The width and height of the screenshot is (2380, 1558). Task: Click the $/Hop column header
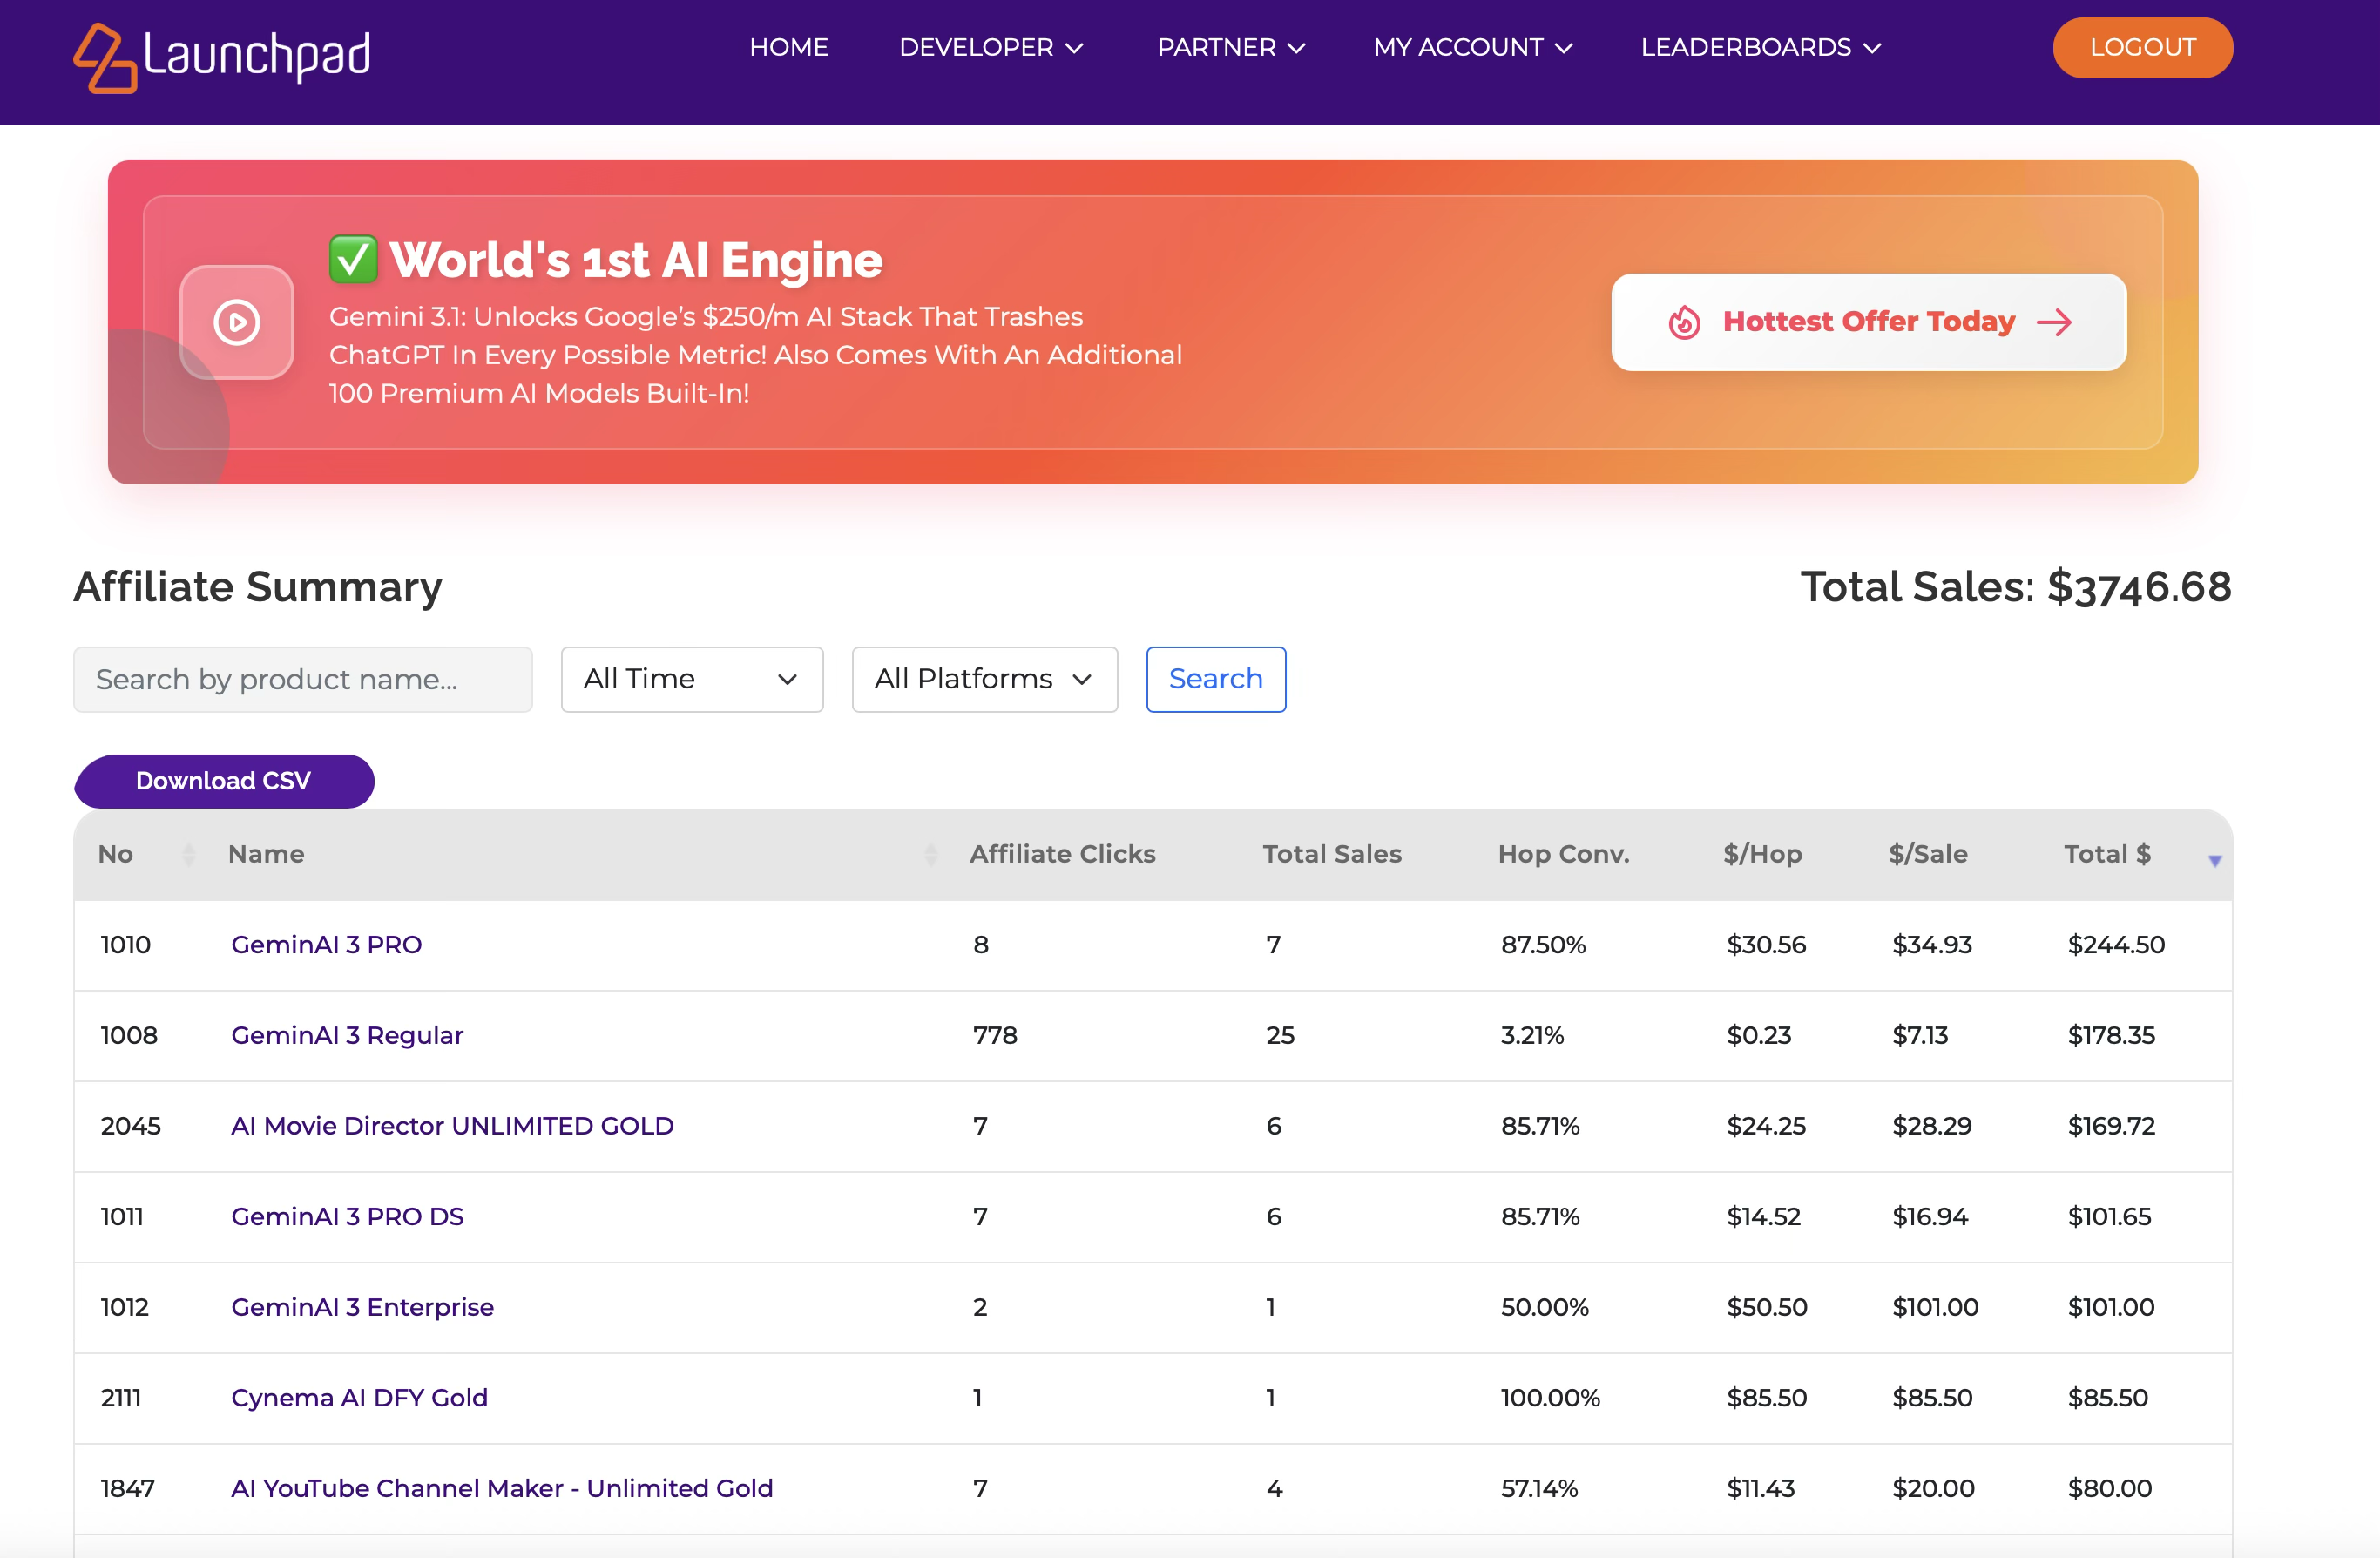[1762, 854]
